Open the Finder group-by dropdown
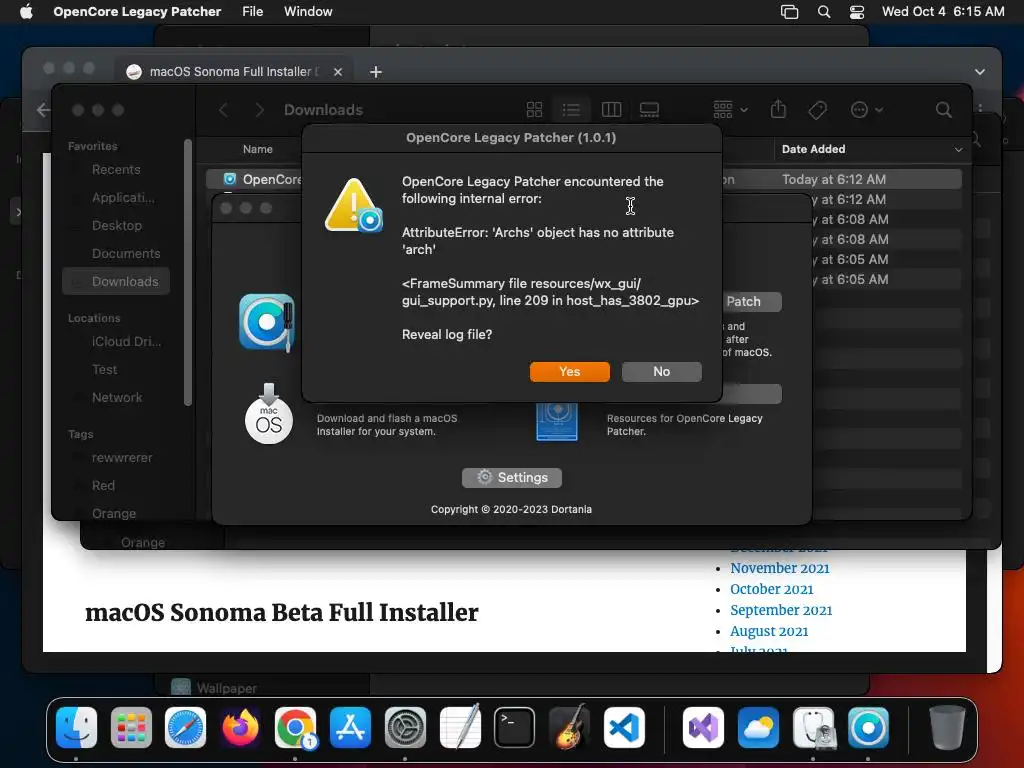Viewport: 1024px width, 768px height. [730, 110]
